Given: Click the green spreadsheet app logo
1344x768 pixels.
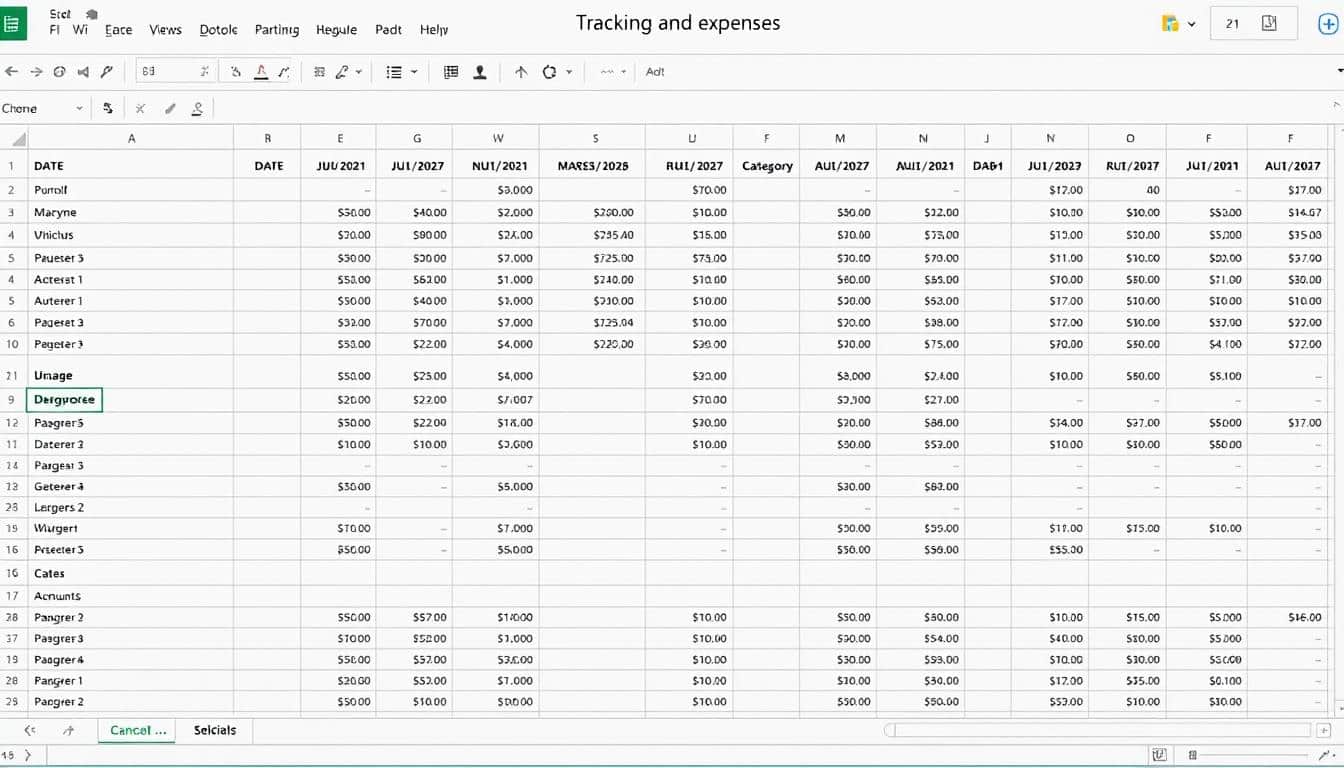Looking at the screenshot, I should click(14, 23).
